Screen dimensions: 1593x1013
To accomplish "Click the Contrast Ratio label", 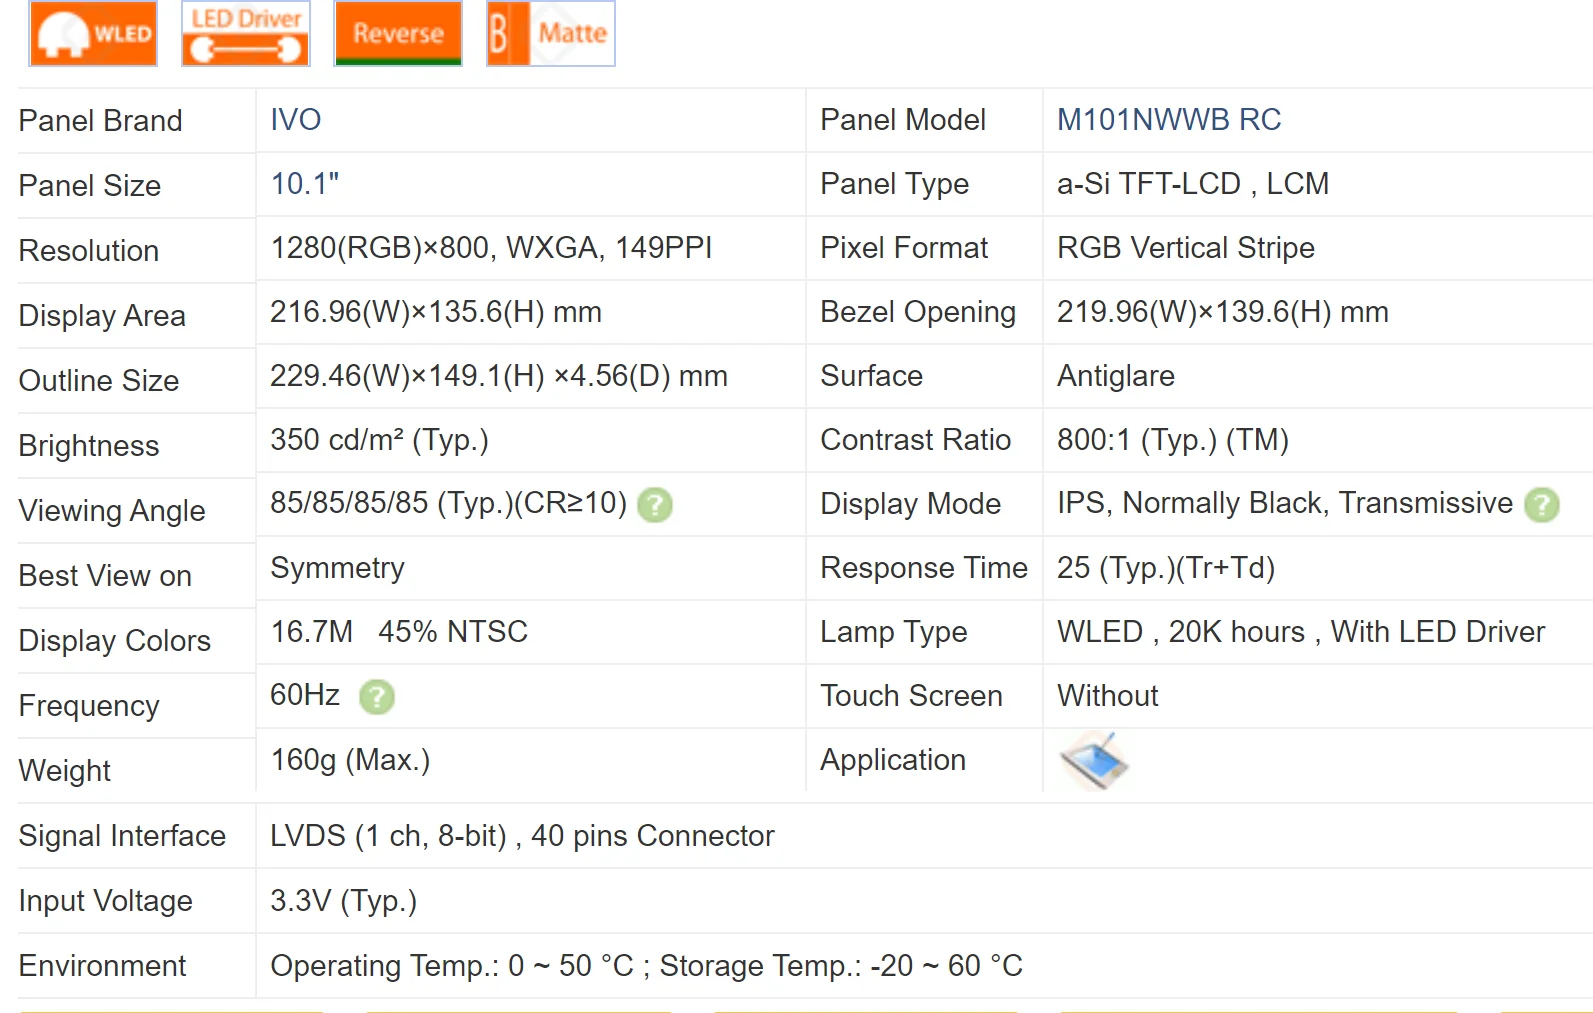I will (916, 440).
